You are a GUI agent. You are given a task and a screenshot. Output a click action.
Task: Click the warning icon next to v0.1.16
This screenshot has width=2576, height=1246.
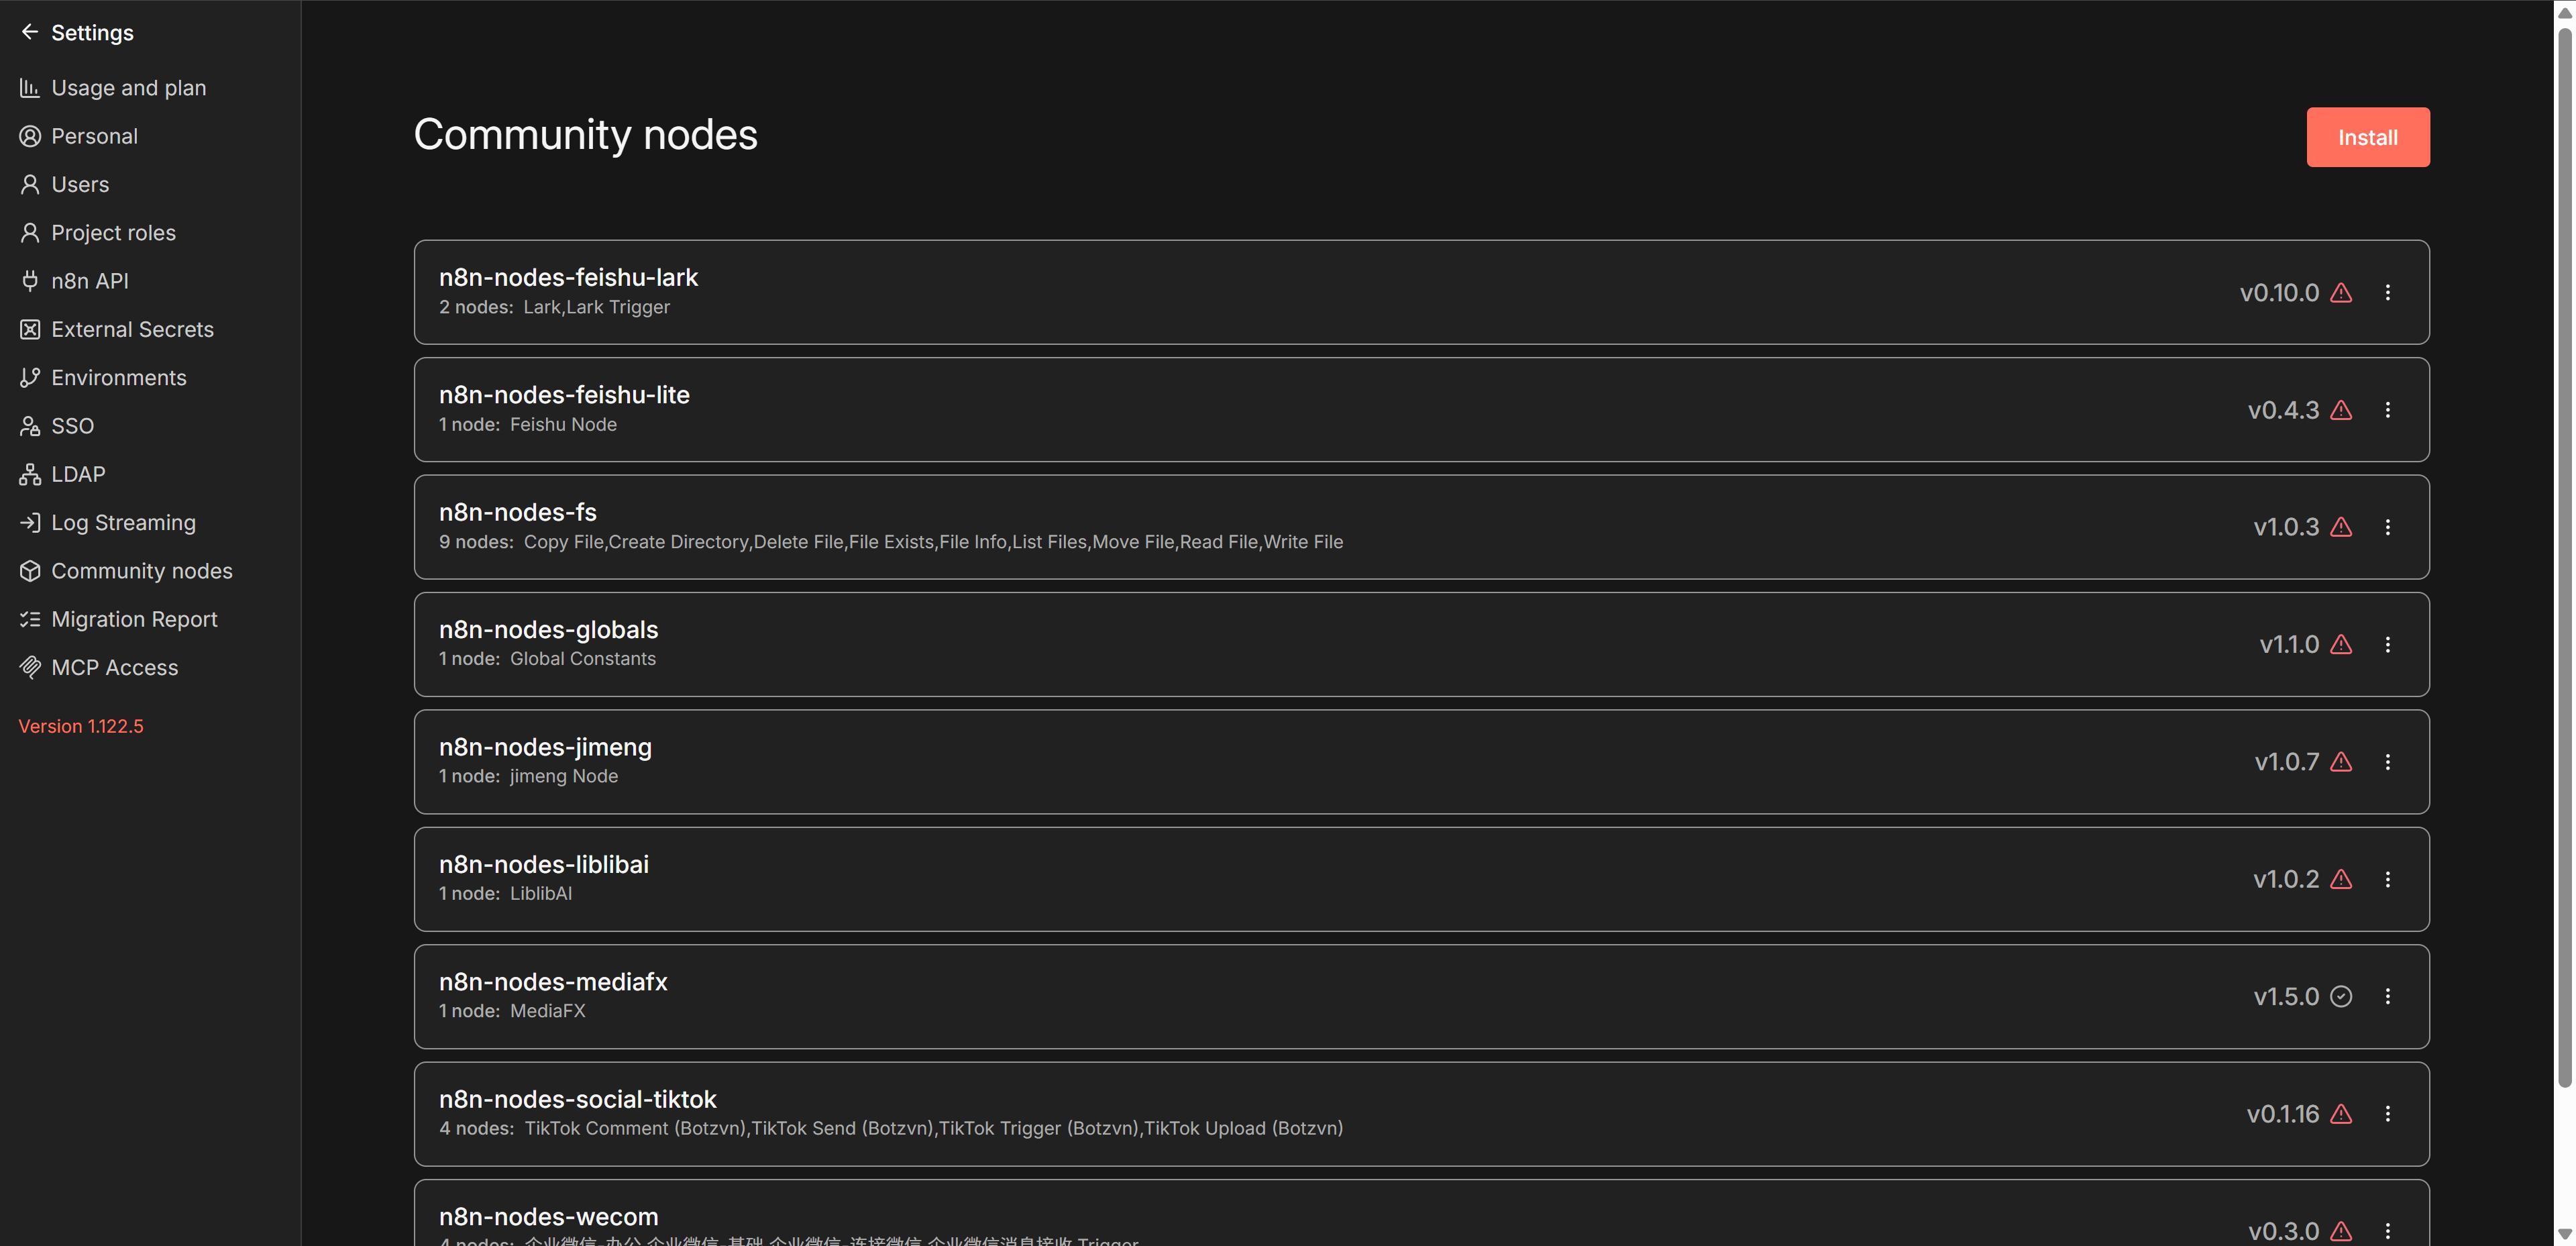[x=2341, y=1114]
